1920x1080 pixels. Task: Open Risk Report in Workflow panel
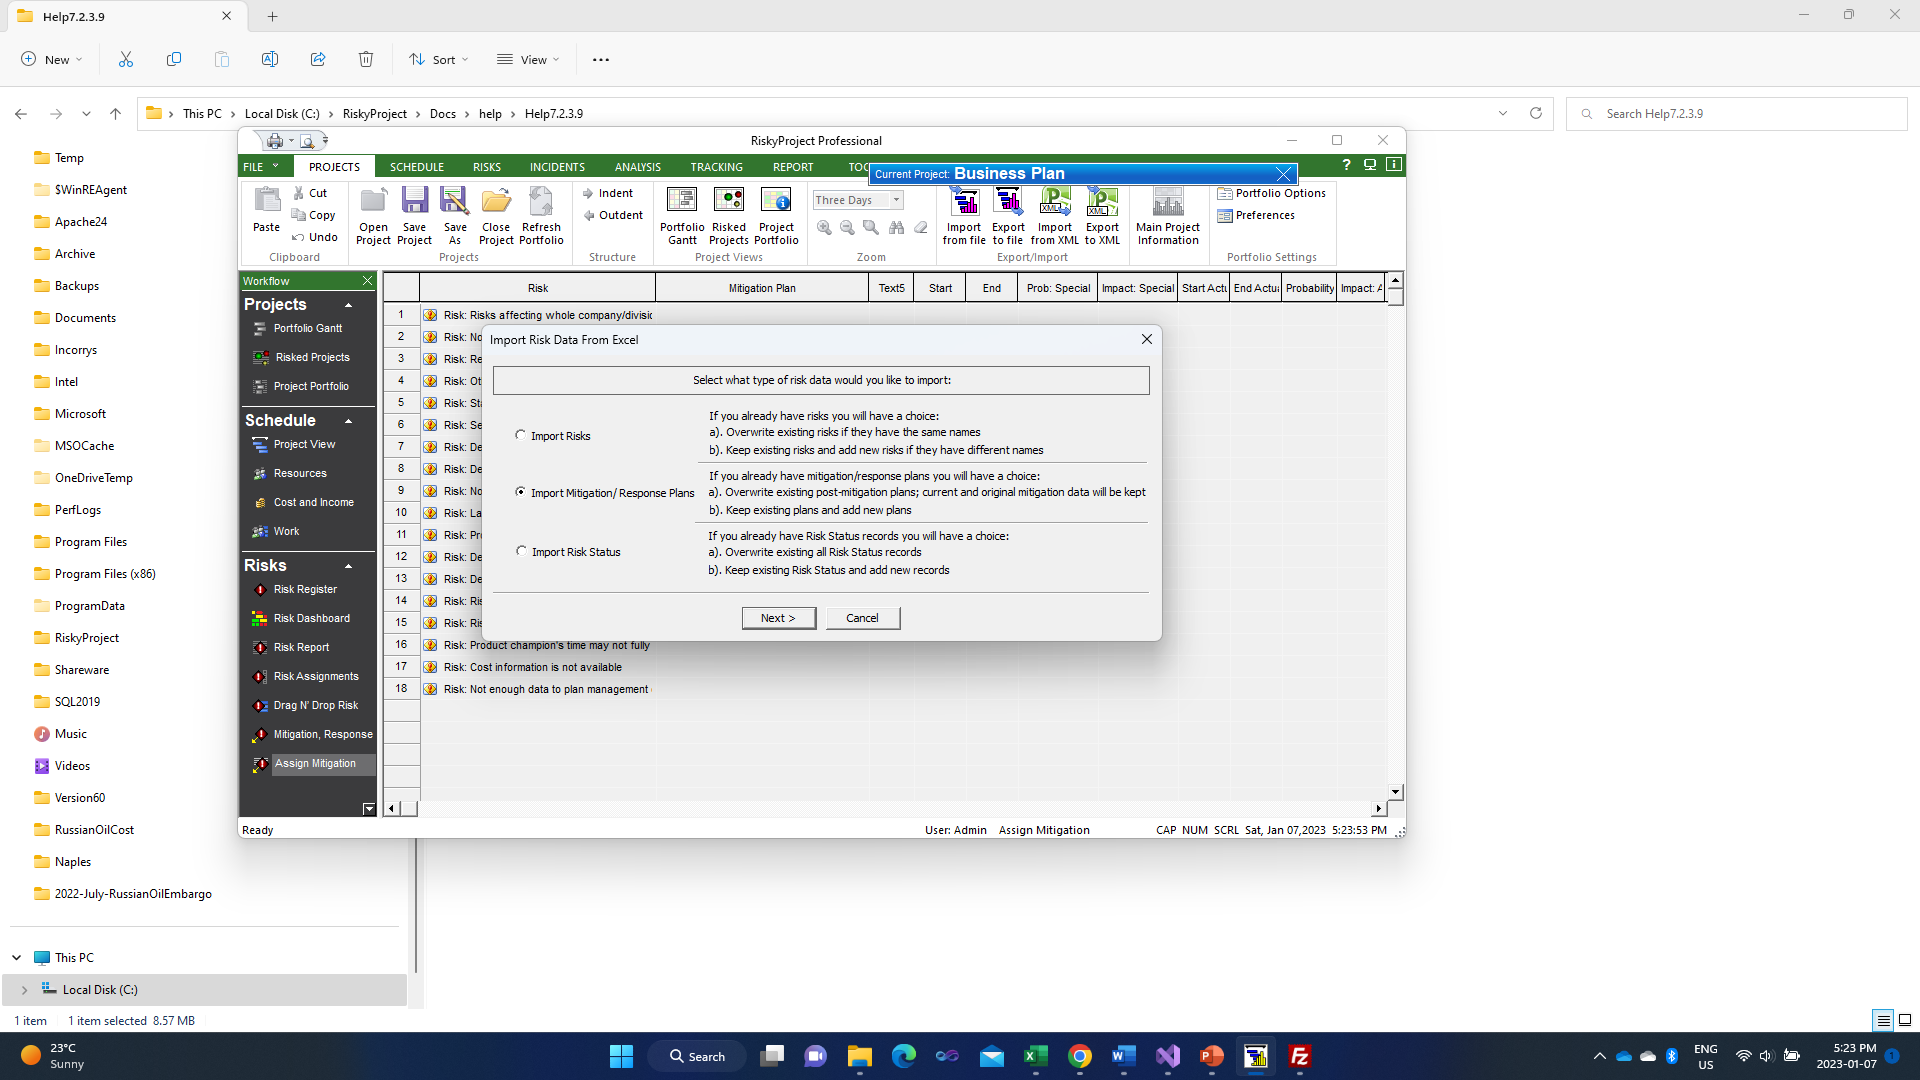pyautogui.click(x=301, y=647)
